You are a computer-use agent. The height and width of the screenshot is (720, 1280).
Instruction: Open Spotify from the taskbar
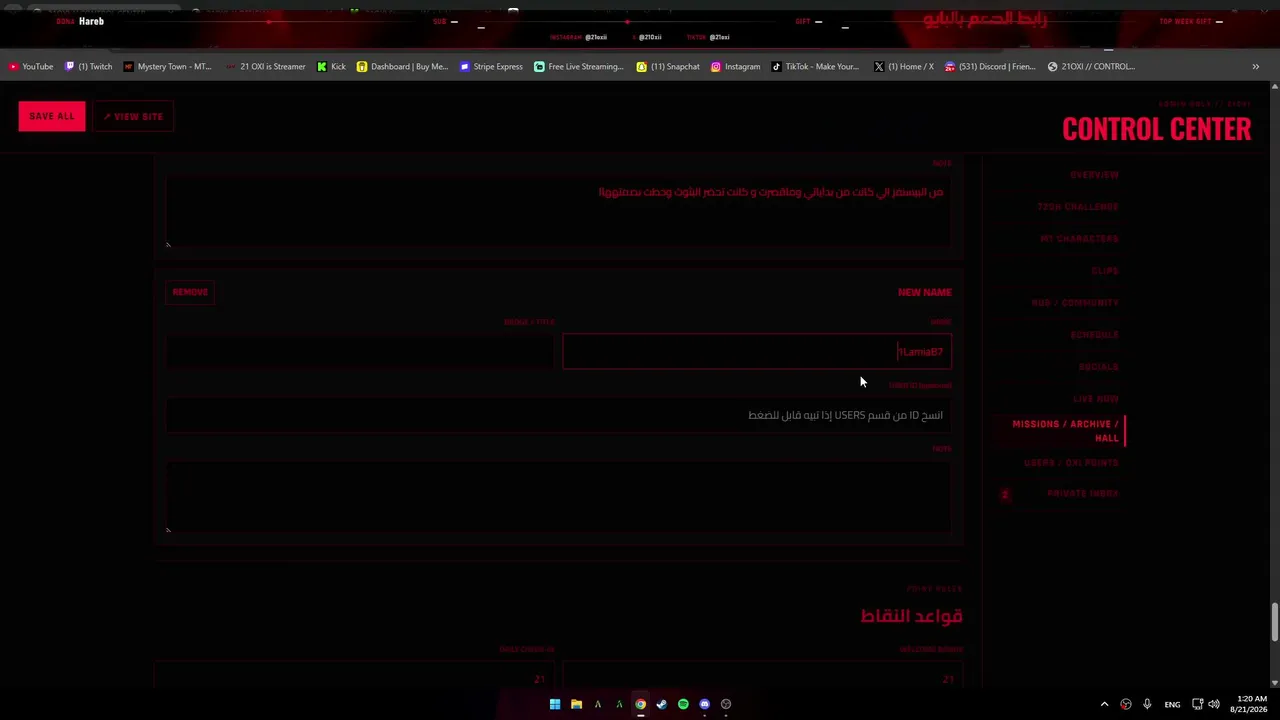click(683, 704)
